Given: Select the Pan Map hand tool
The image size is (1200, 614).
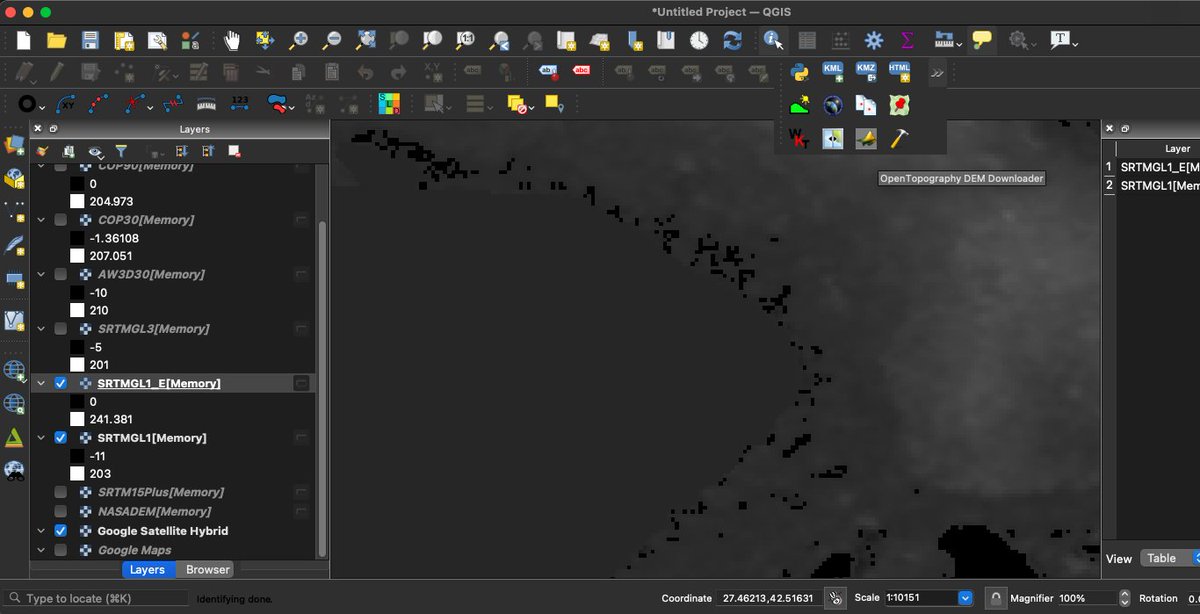Looking at the screenshot, I should coord(232,40).
